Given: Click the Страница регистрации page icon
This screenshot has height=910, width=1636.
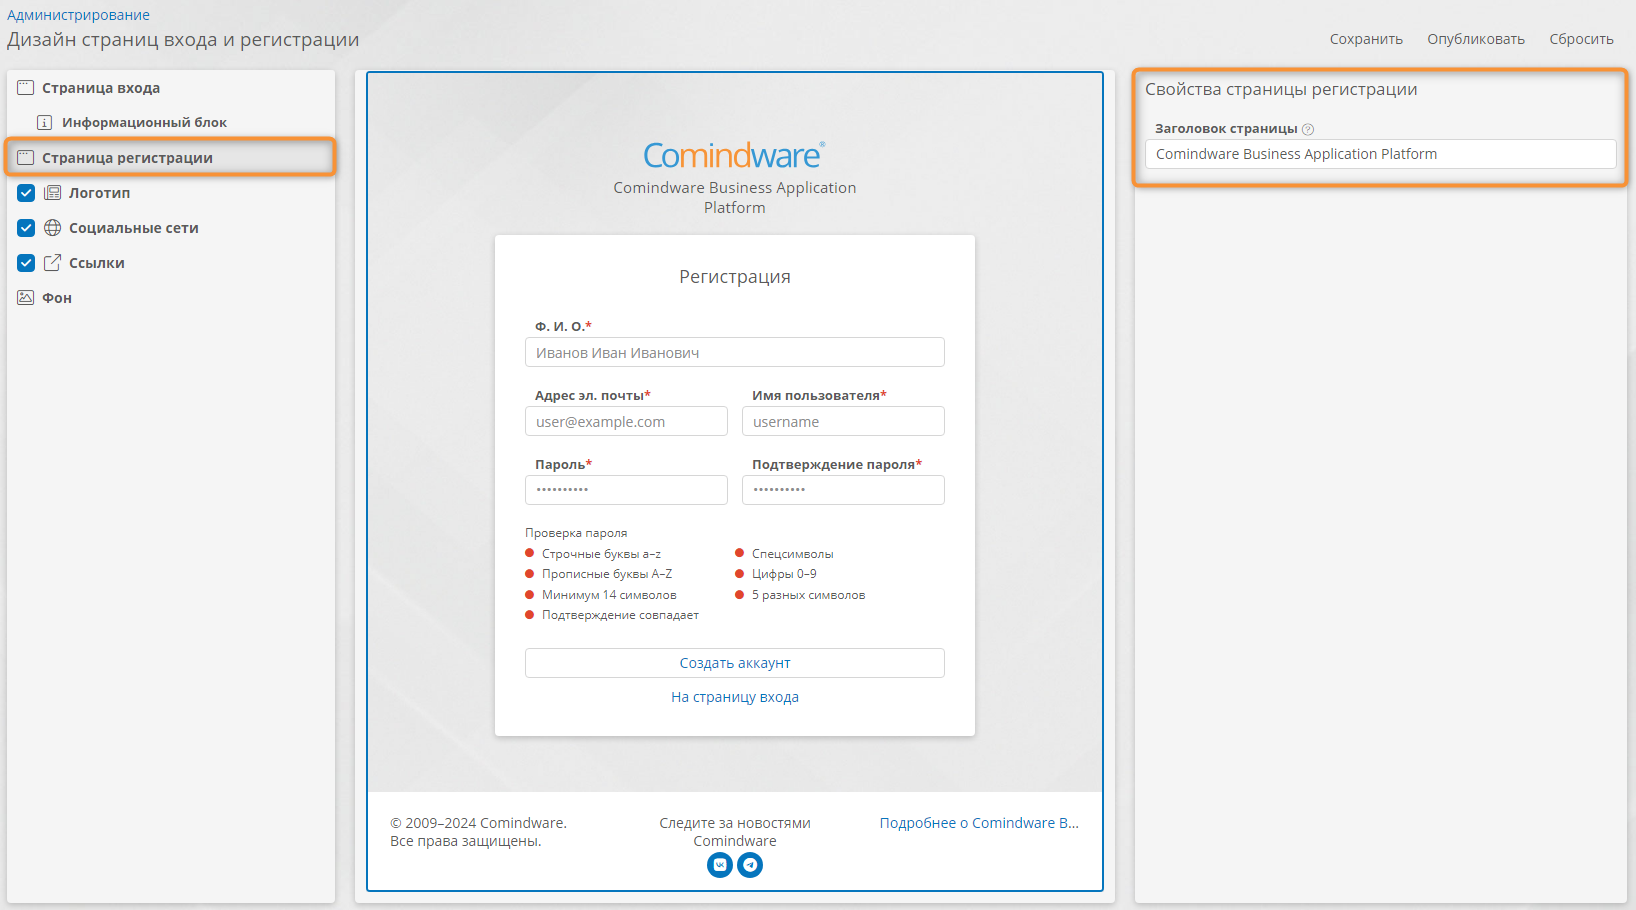Looking at the screenshot, I should (x=26, y=158).
